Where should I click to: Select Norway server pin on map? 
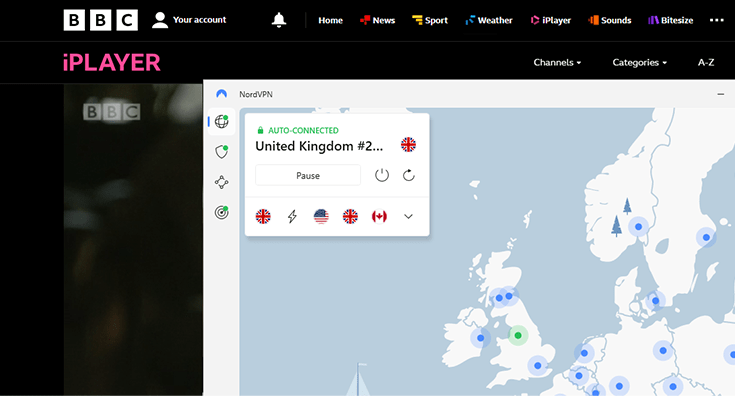pyautogui.click(x=638, y=227)
